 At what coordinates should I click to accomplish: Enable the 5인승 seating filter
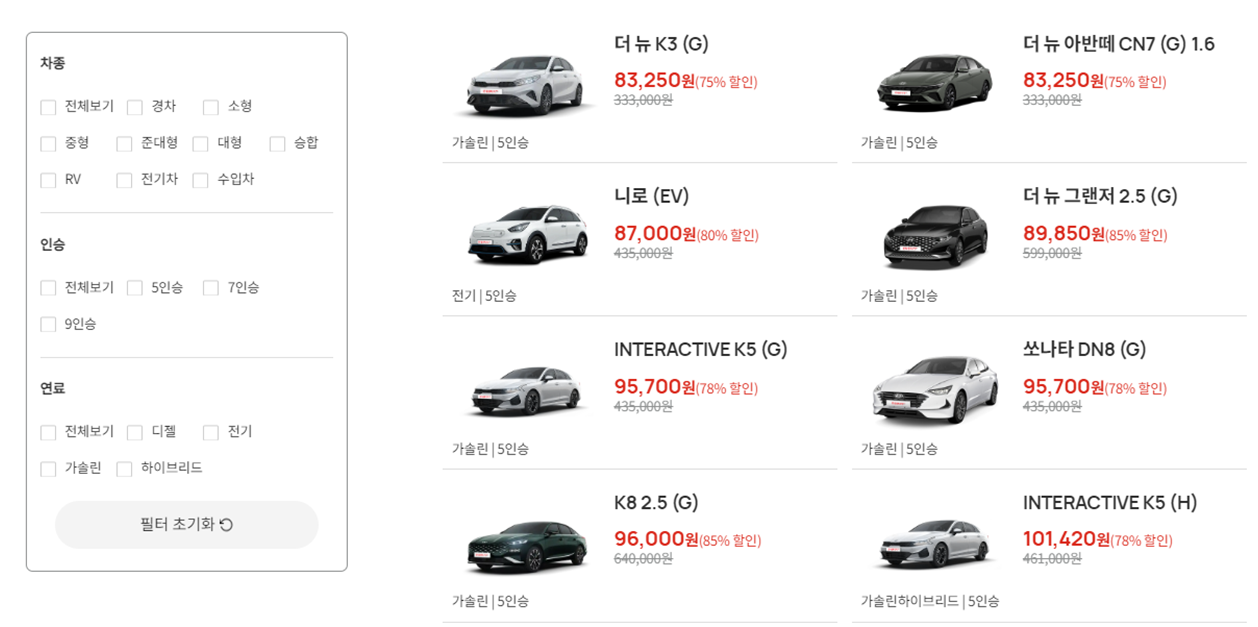click(x=134, y=287)
